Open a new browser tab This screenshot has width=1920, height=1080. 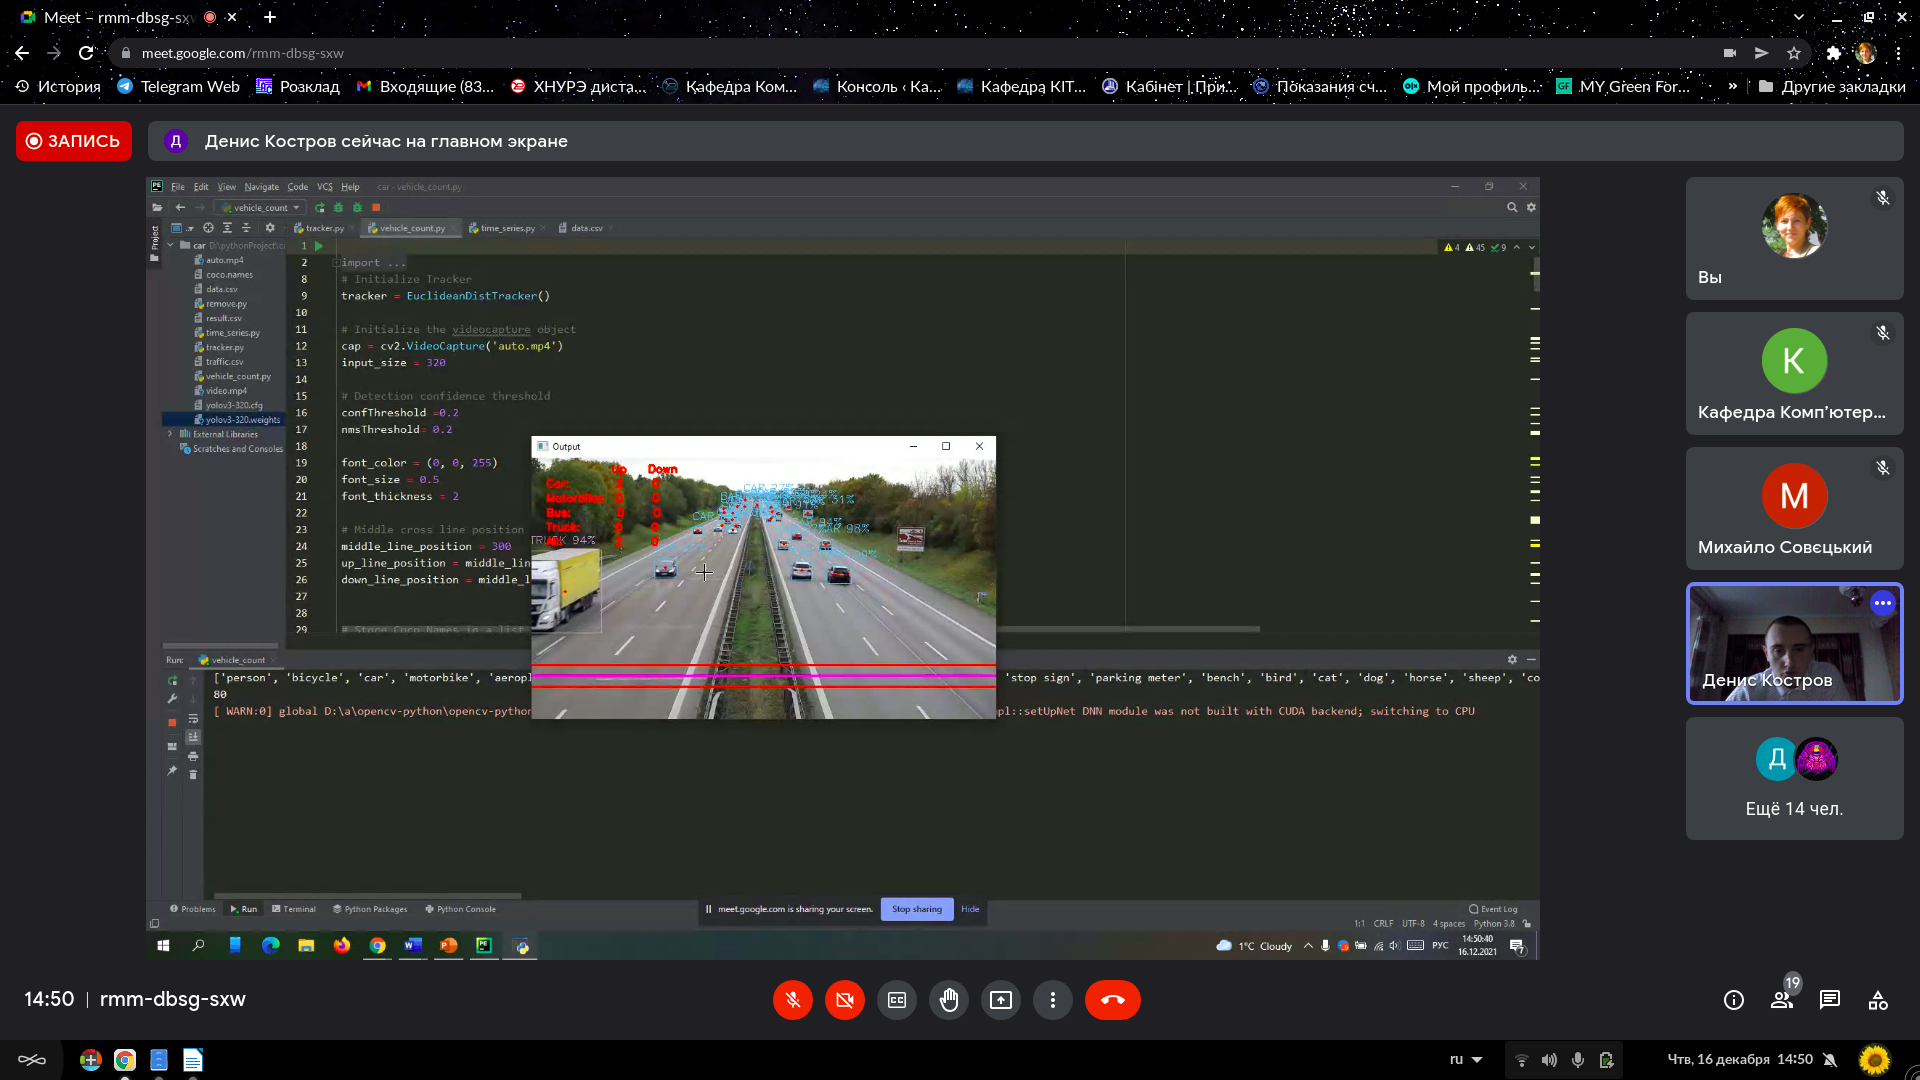pyautogui.click(x=270, y=17)
